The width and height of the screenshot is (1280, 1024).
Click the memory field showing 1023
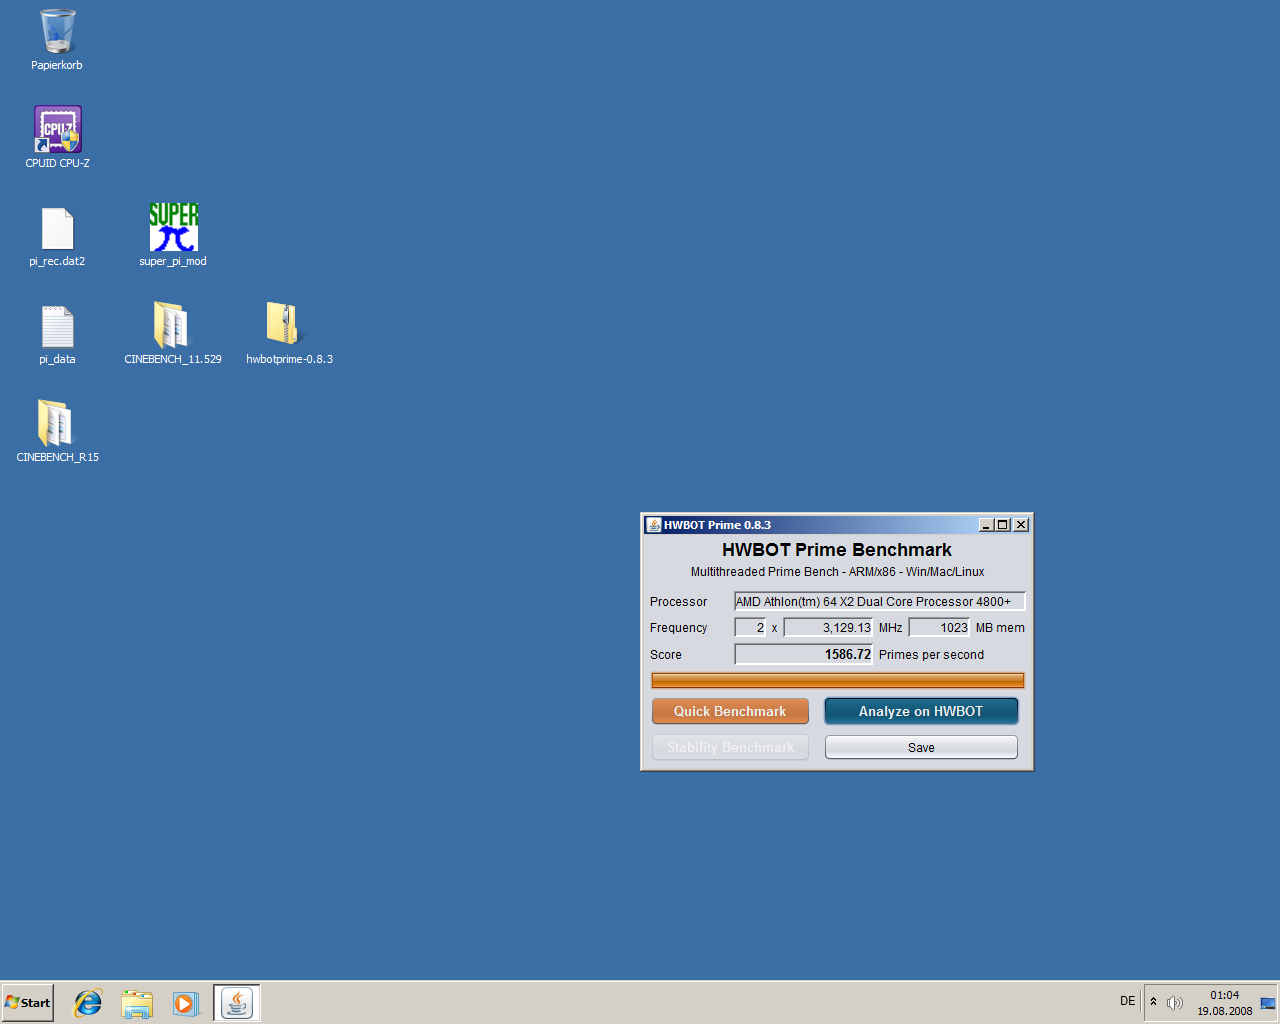click(x=939, y=627)
